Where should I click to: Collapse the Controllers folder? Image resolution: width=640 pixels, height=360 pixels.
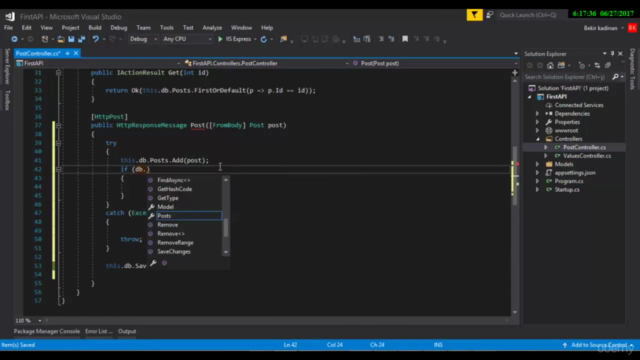coord(538,139)
